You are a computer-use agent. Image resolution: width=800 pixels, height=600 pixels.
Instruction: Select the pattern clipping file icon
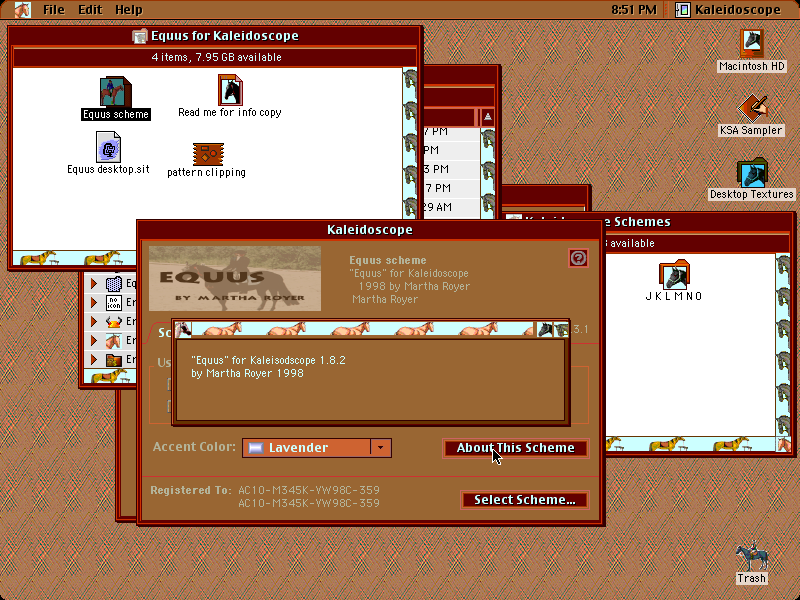click(x=208, y=154)
